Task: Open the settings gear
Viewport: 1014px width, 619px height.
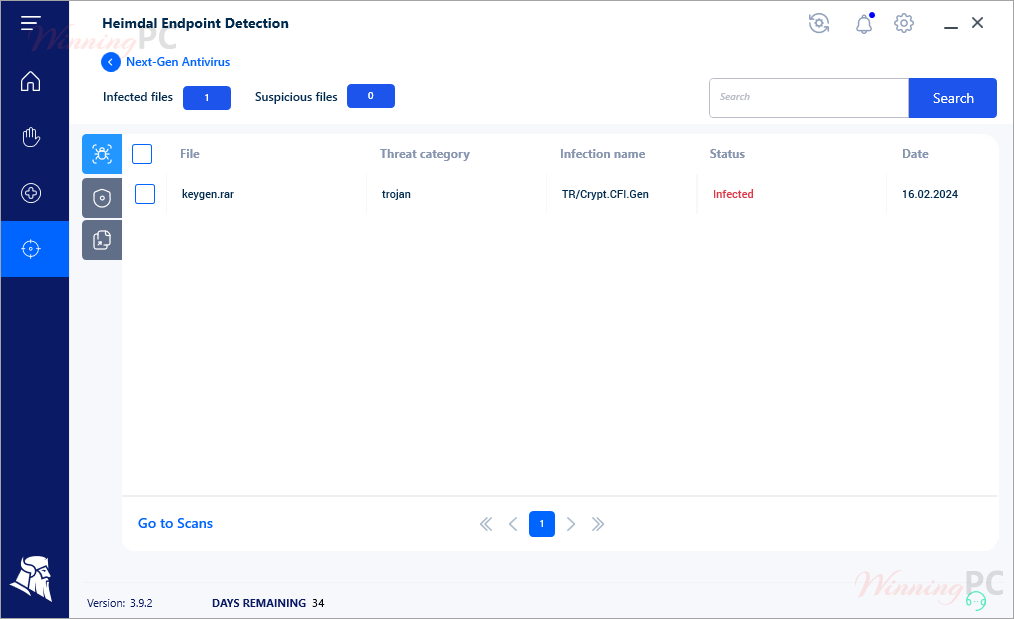Action: (904, 23)
